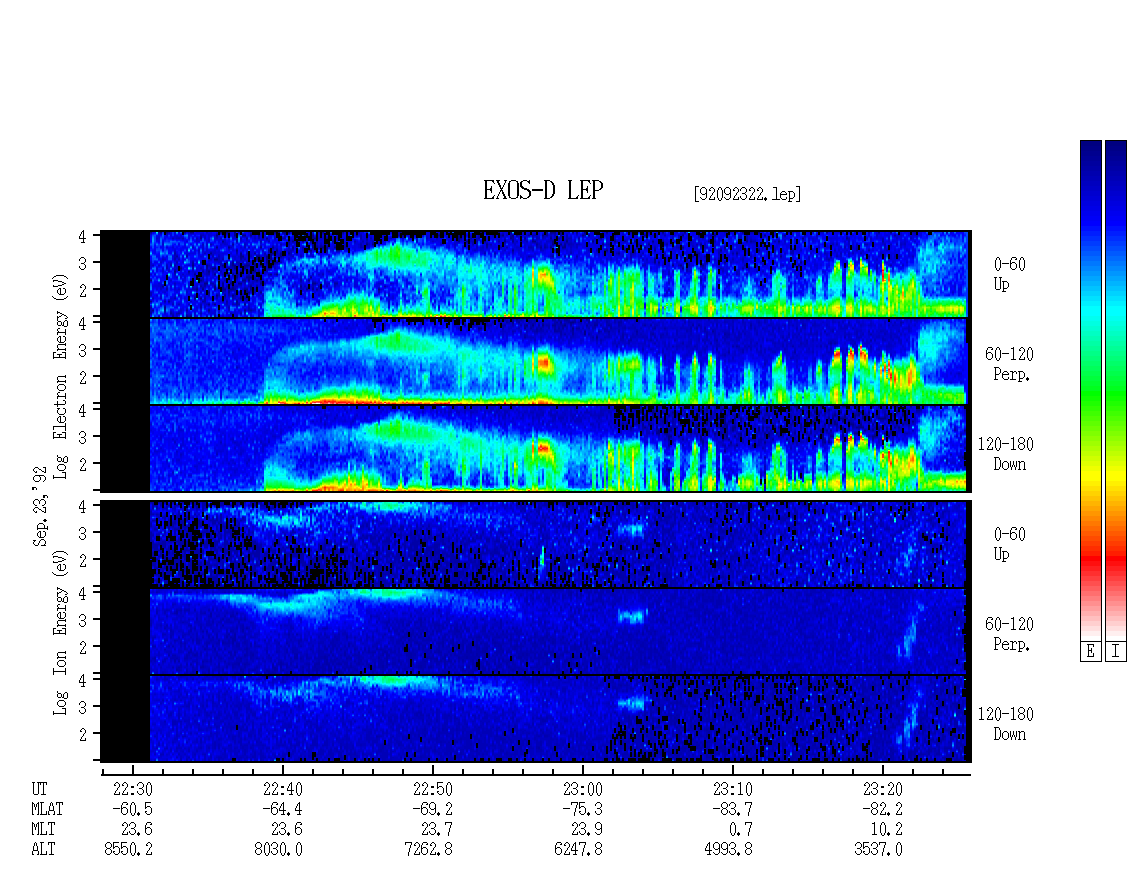The width and height of the screenshot is (1130, 875).
Task: Click the I label box under the color bar
Action: point(1116,652)
